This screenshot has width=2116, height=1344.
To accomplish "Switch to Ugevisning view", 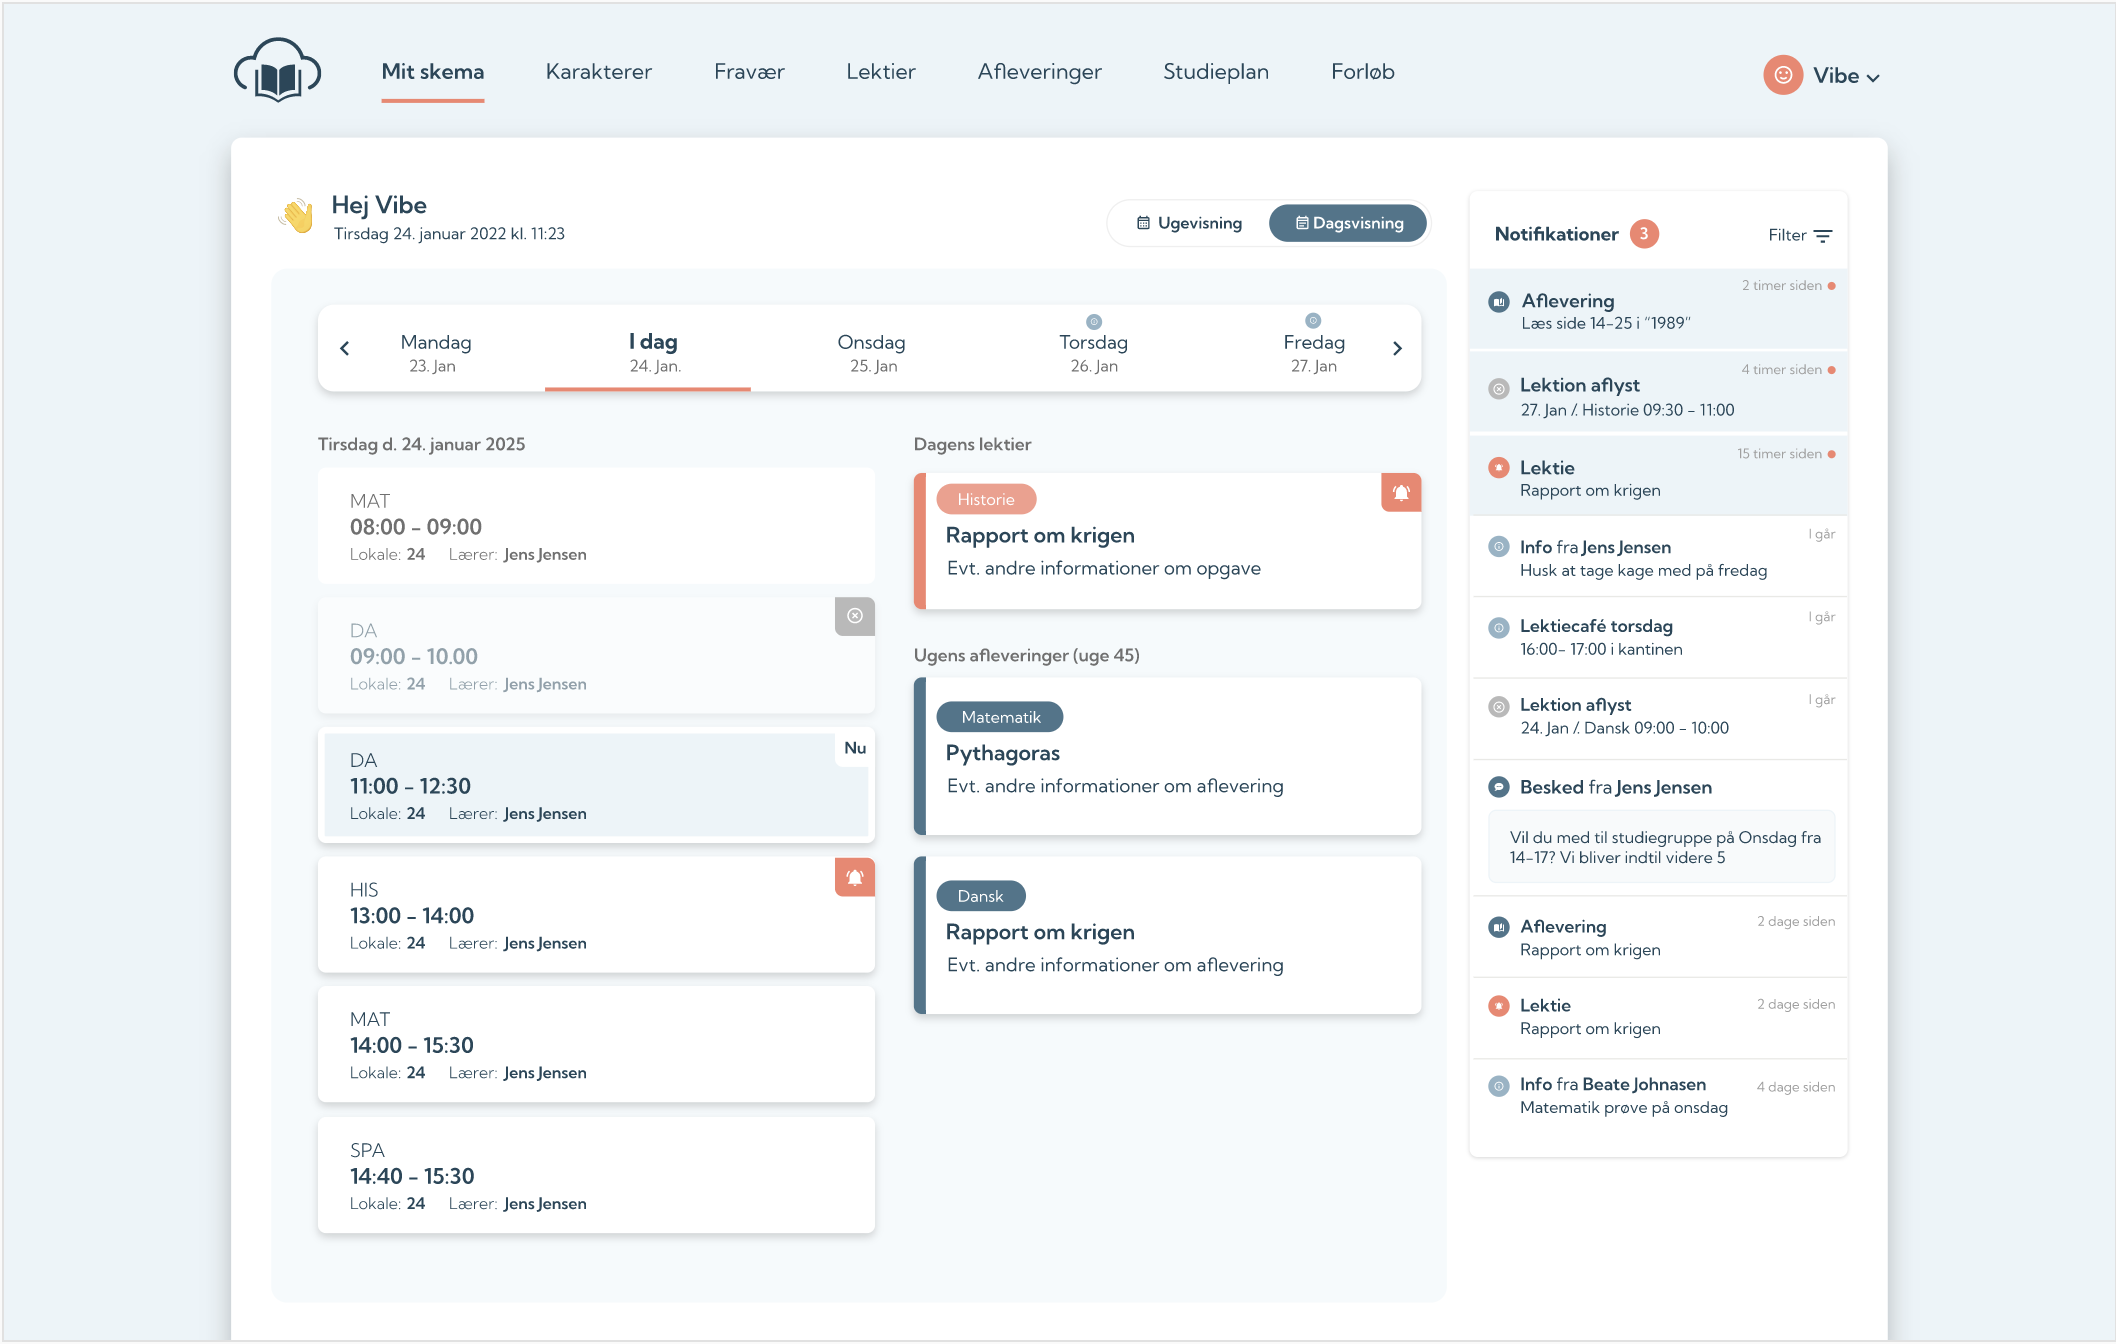I will click(x=1189, y=223).
